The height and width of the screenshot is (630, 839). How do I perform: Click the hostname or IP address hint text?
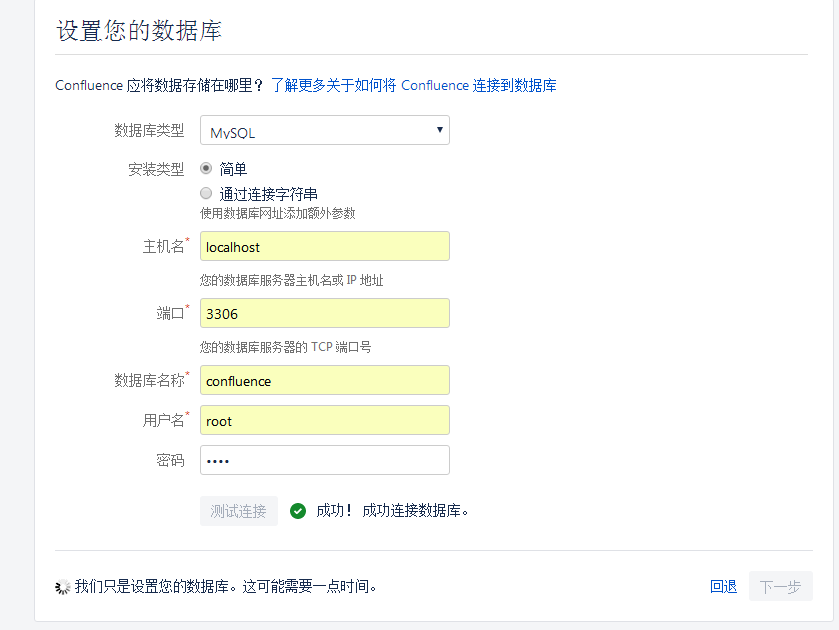coord(291,281)
